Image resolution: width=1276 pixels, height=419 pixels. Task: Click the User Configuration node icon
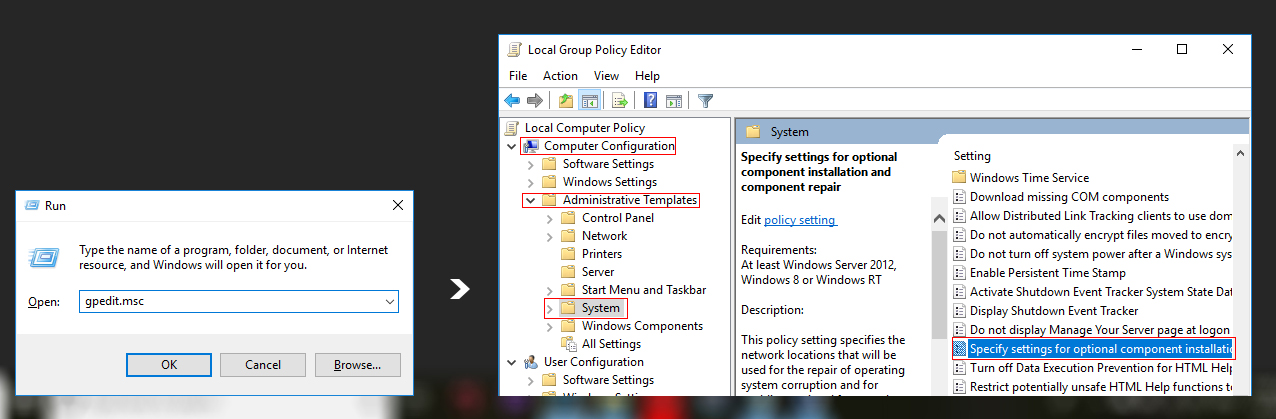(x=530, y=362)
